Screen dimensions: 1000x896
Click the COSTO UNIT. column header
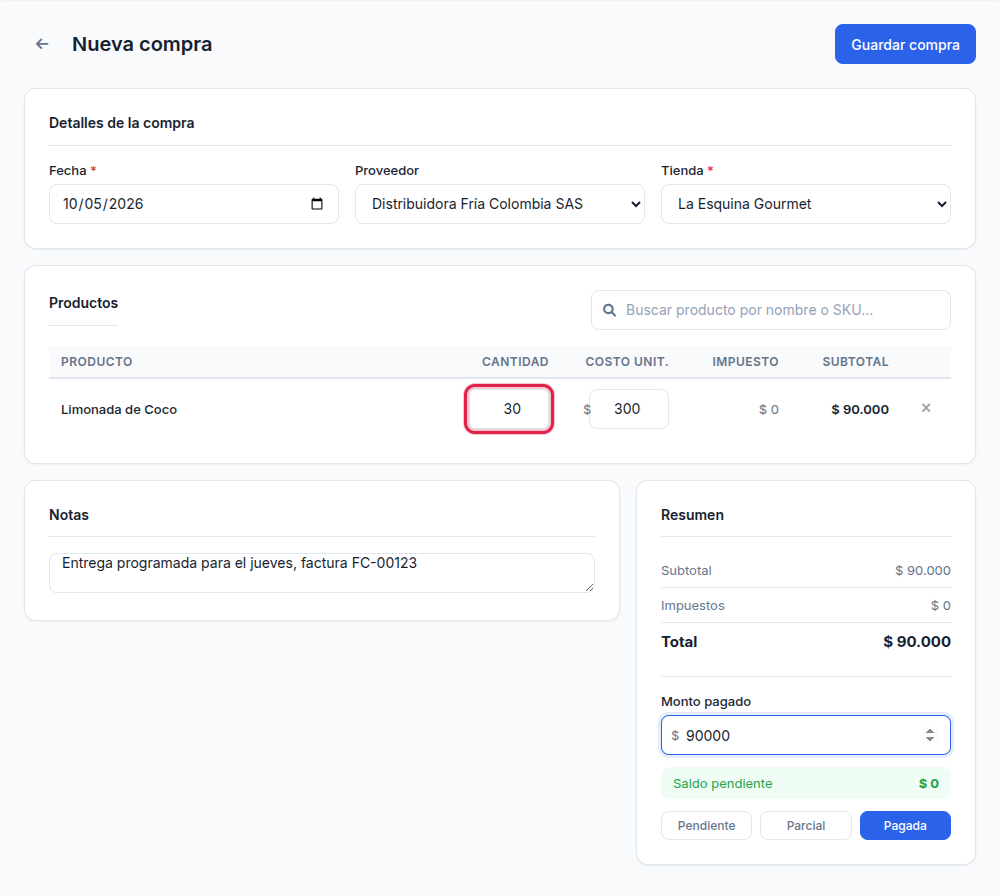(x=627, y=362)
